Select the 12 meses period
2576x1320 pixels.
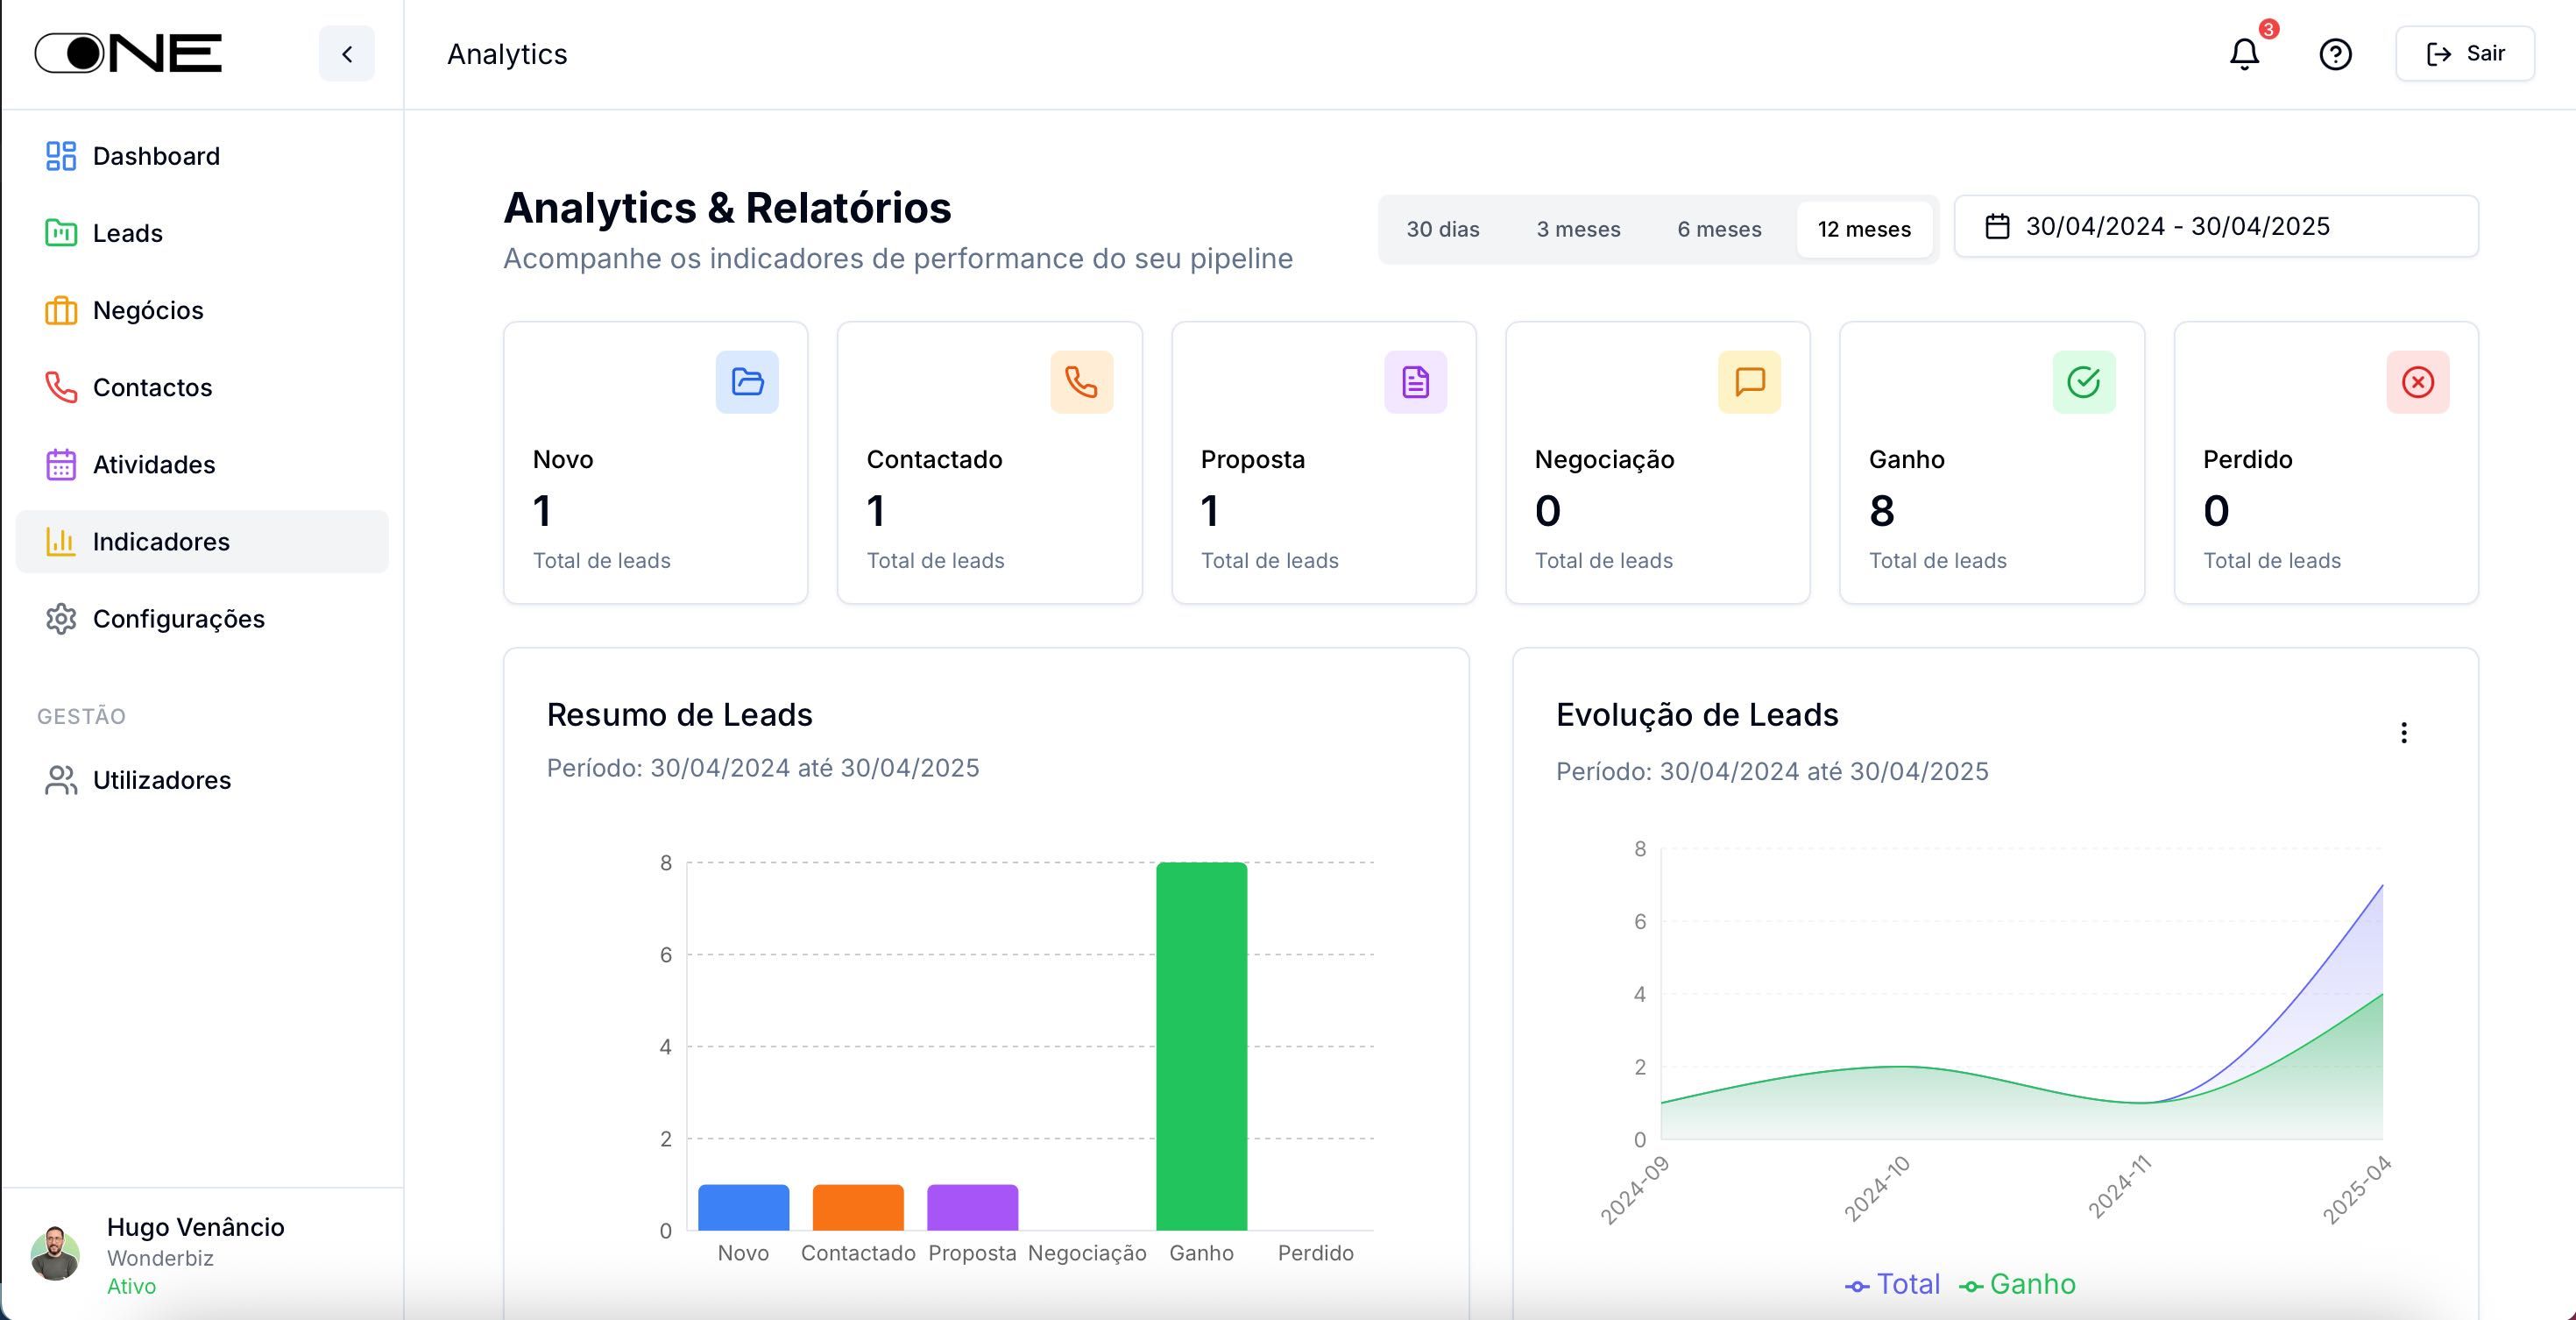coord(1864,229)
